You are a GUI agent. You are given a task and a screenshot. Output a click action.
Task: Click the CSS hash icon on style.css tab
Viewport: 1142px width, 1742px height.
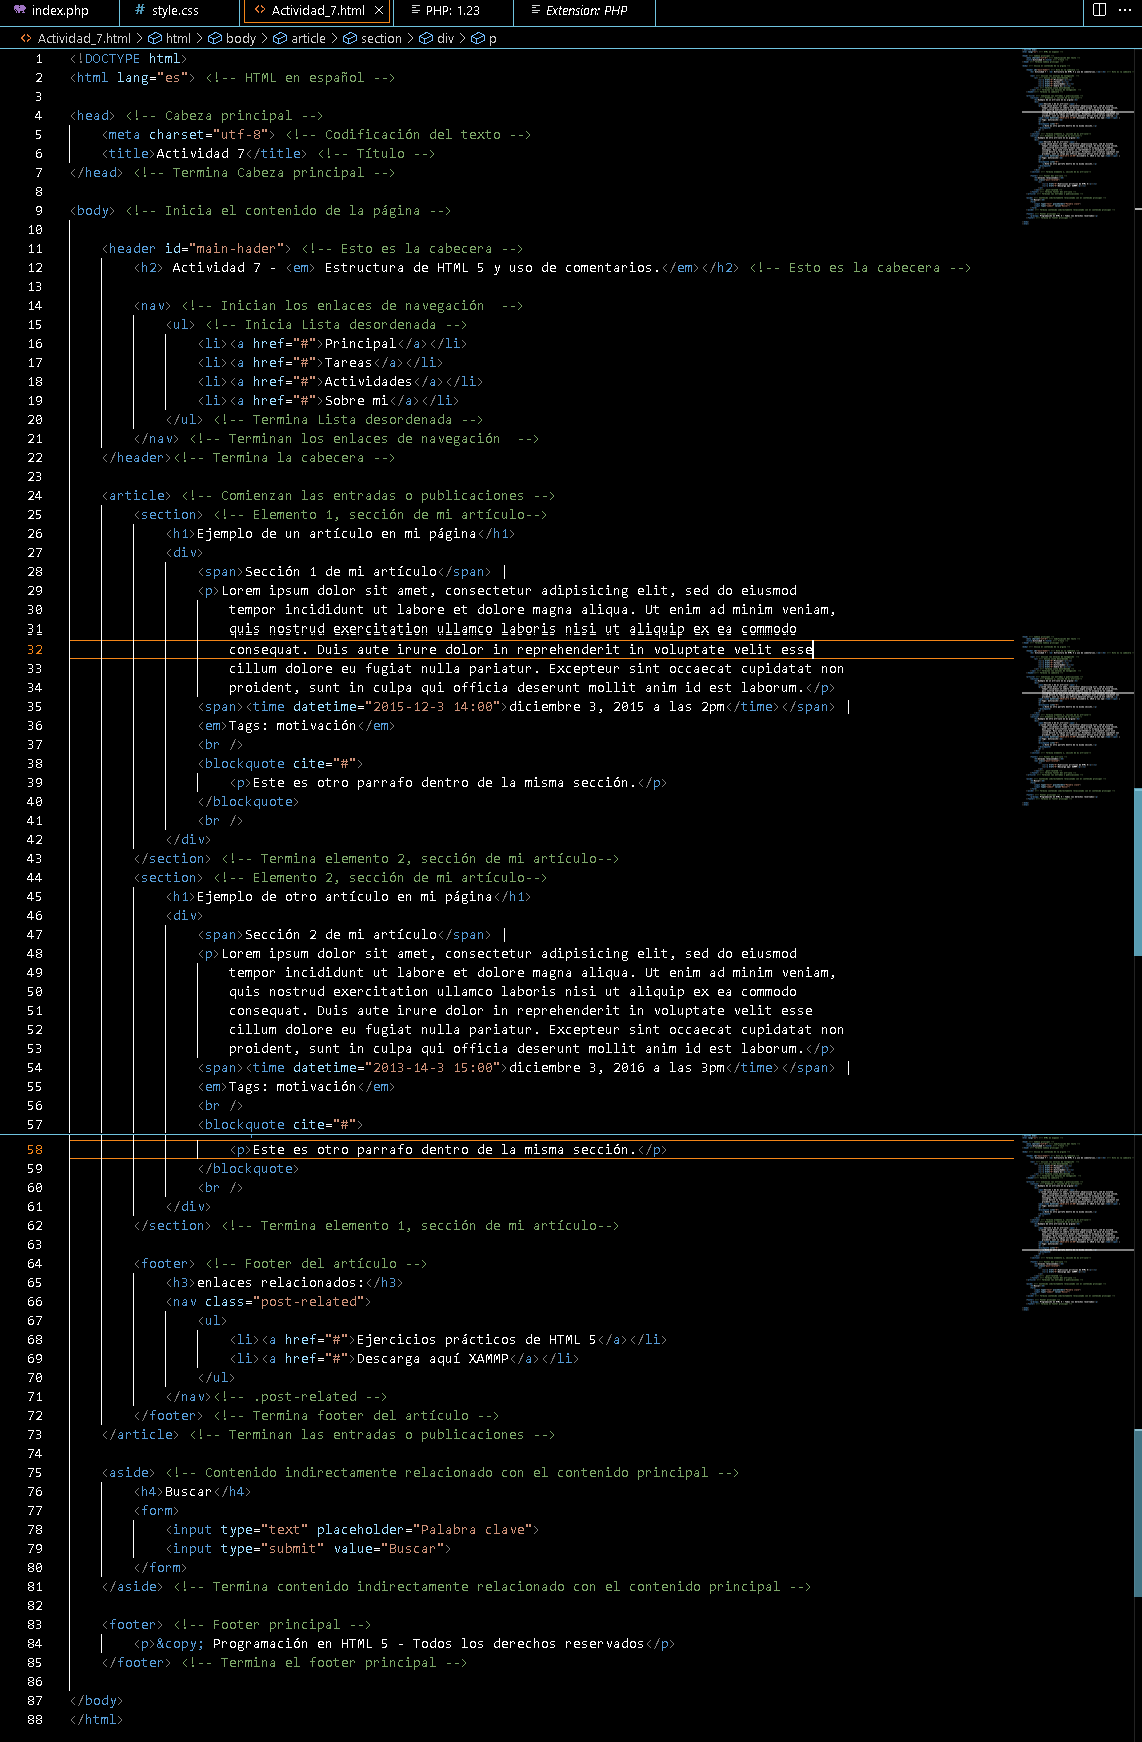click(139, 11)
